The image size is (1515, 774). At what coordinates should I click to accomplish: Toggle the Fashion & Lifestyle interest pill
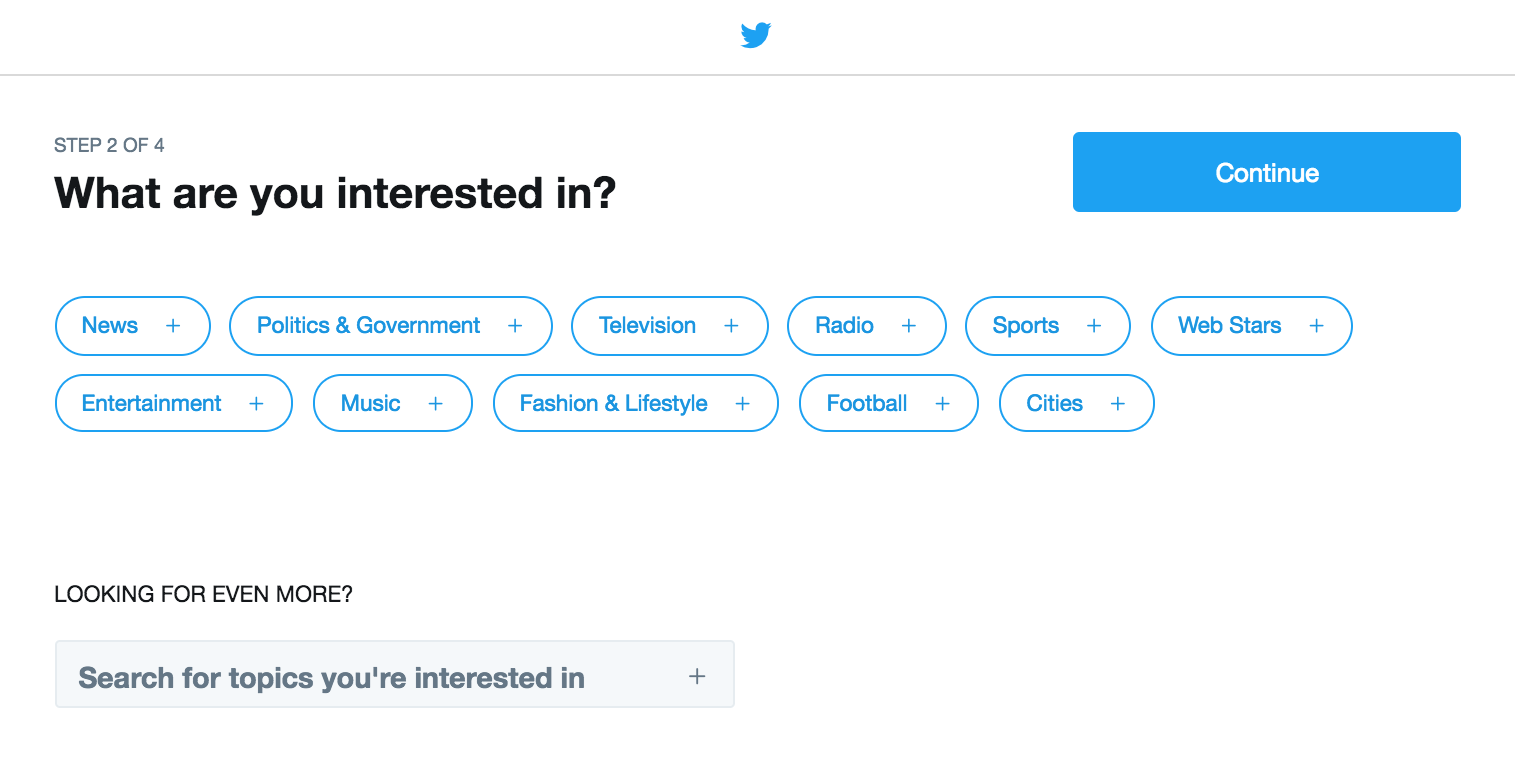[x=636, y=403]
